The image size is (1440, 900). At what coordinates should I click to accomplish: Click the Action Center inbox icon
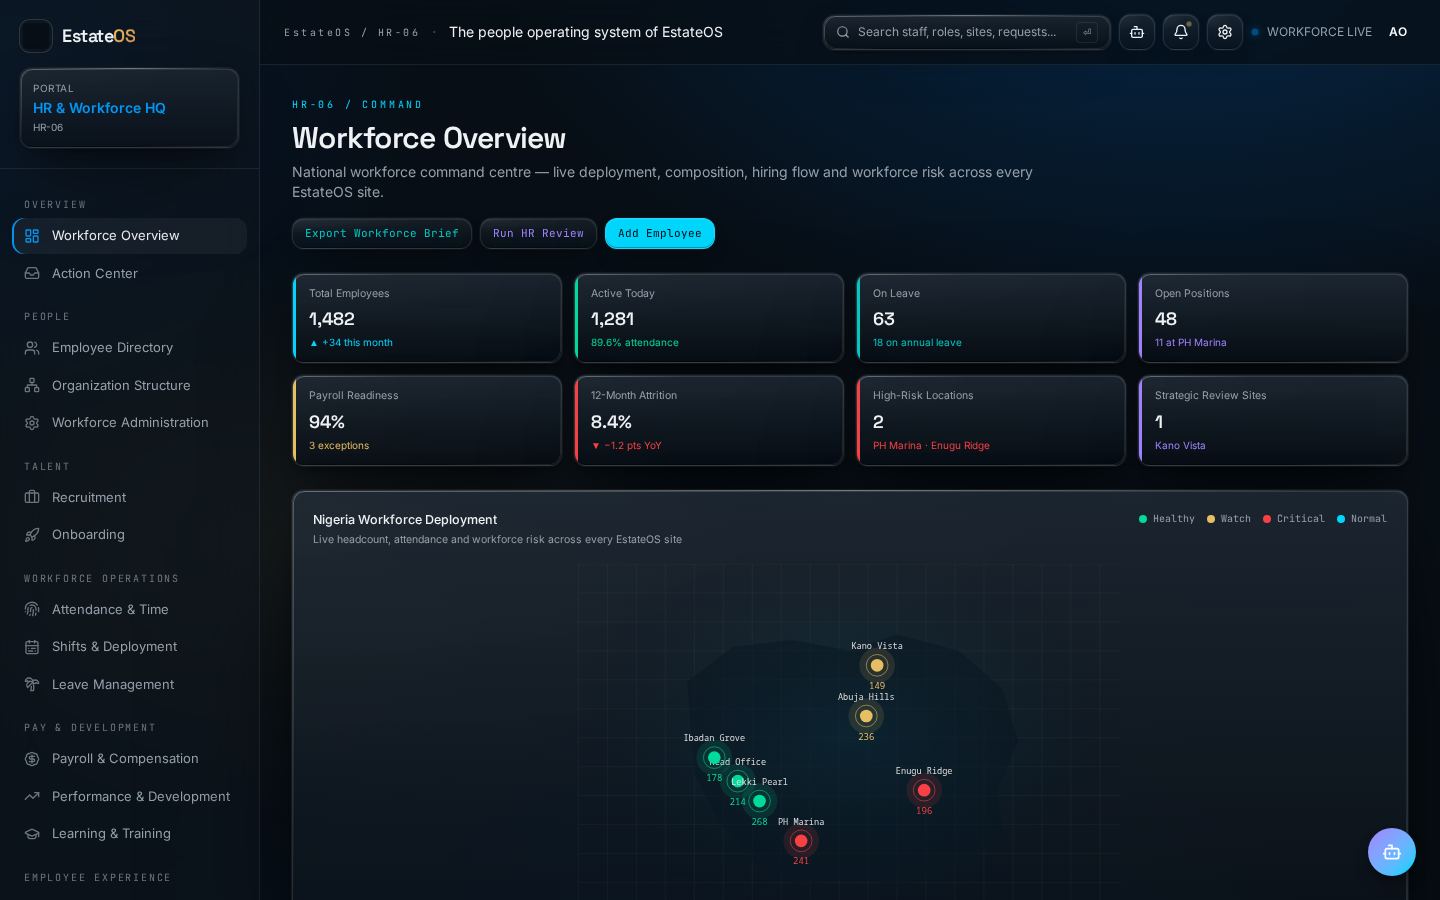coord(32,273)
